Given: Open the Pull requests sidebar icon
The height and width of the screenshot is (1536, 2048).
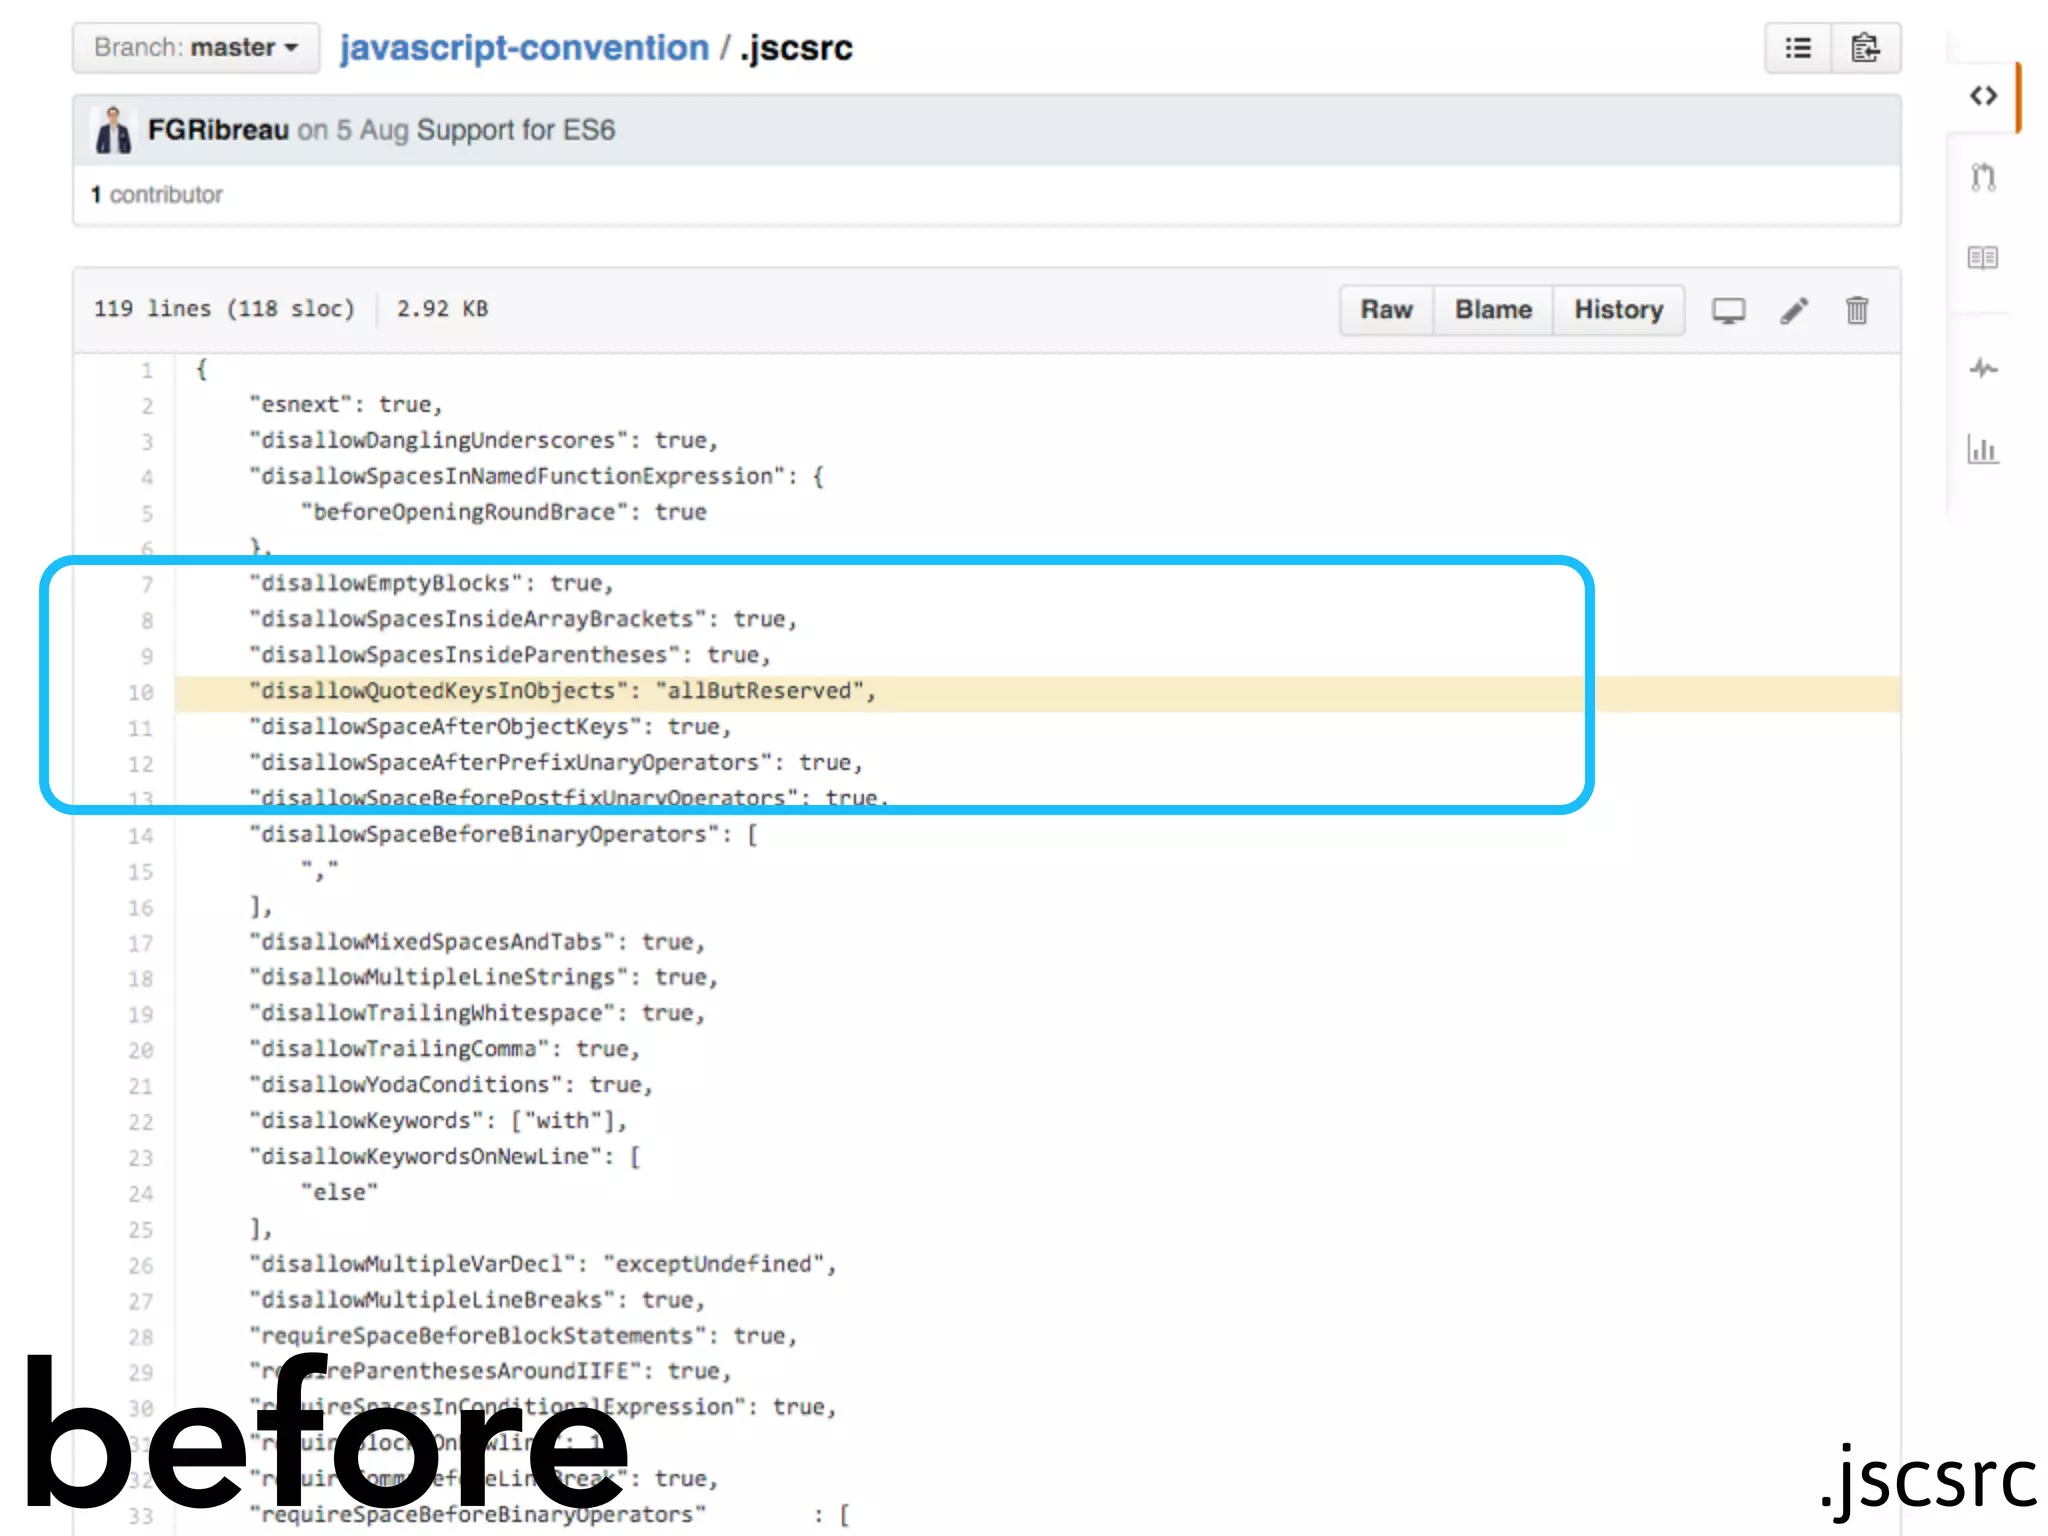Looking at the screenshot, I should point(1983,178).
